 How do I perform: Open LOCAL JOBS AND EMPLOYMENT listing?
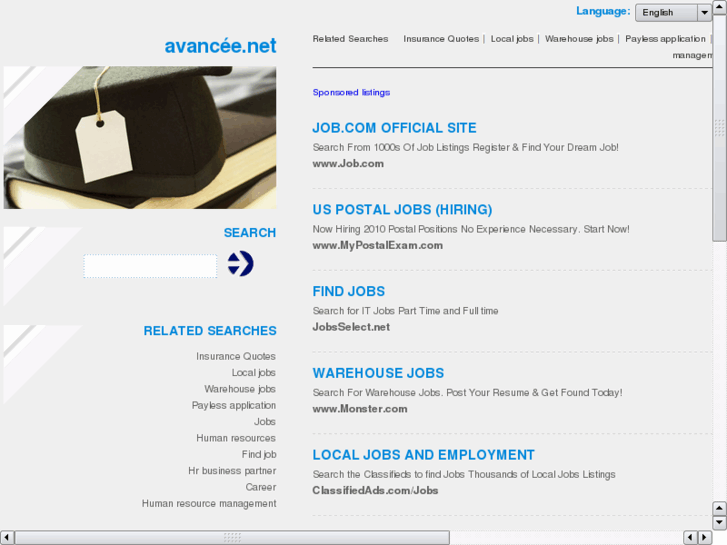pos(423,455)
